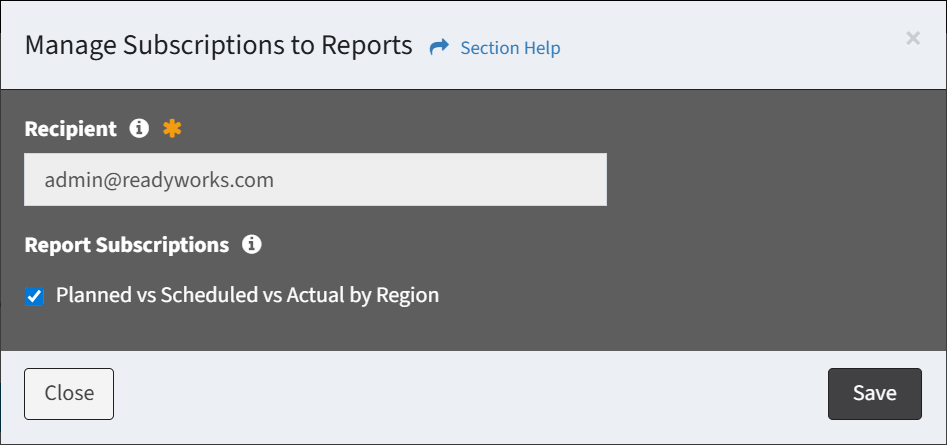
Task: Dismiss dialog with the X icon
Action: (912, 39)
